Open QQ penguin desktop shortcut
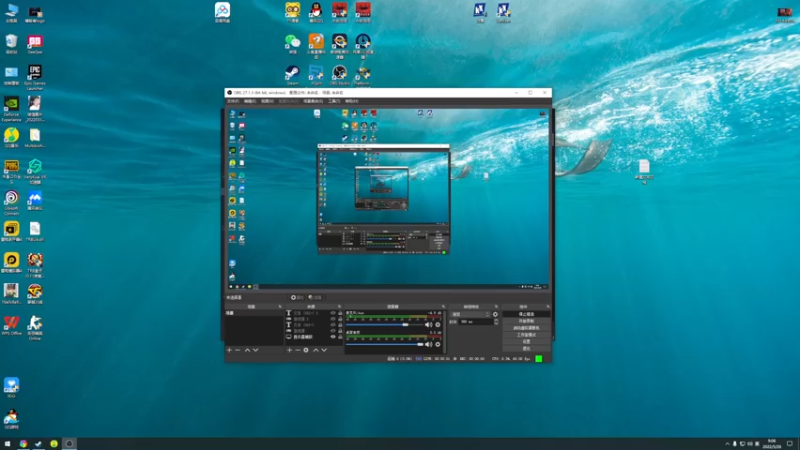Screen dimensions: 800x450 tap(316, 12)
